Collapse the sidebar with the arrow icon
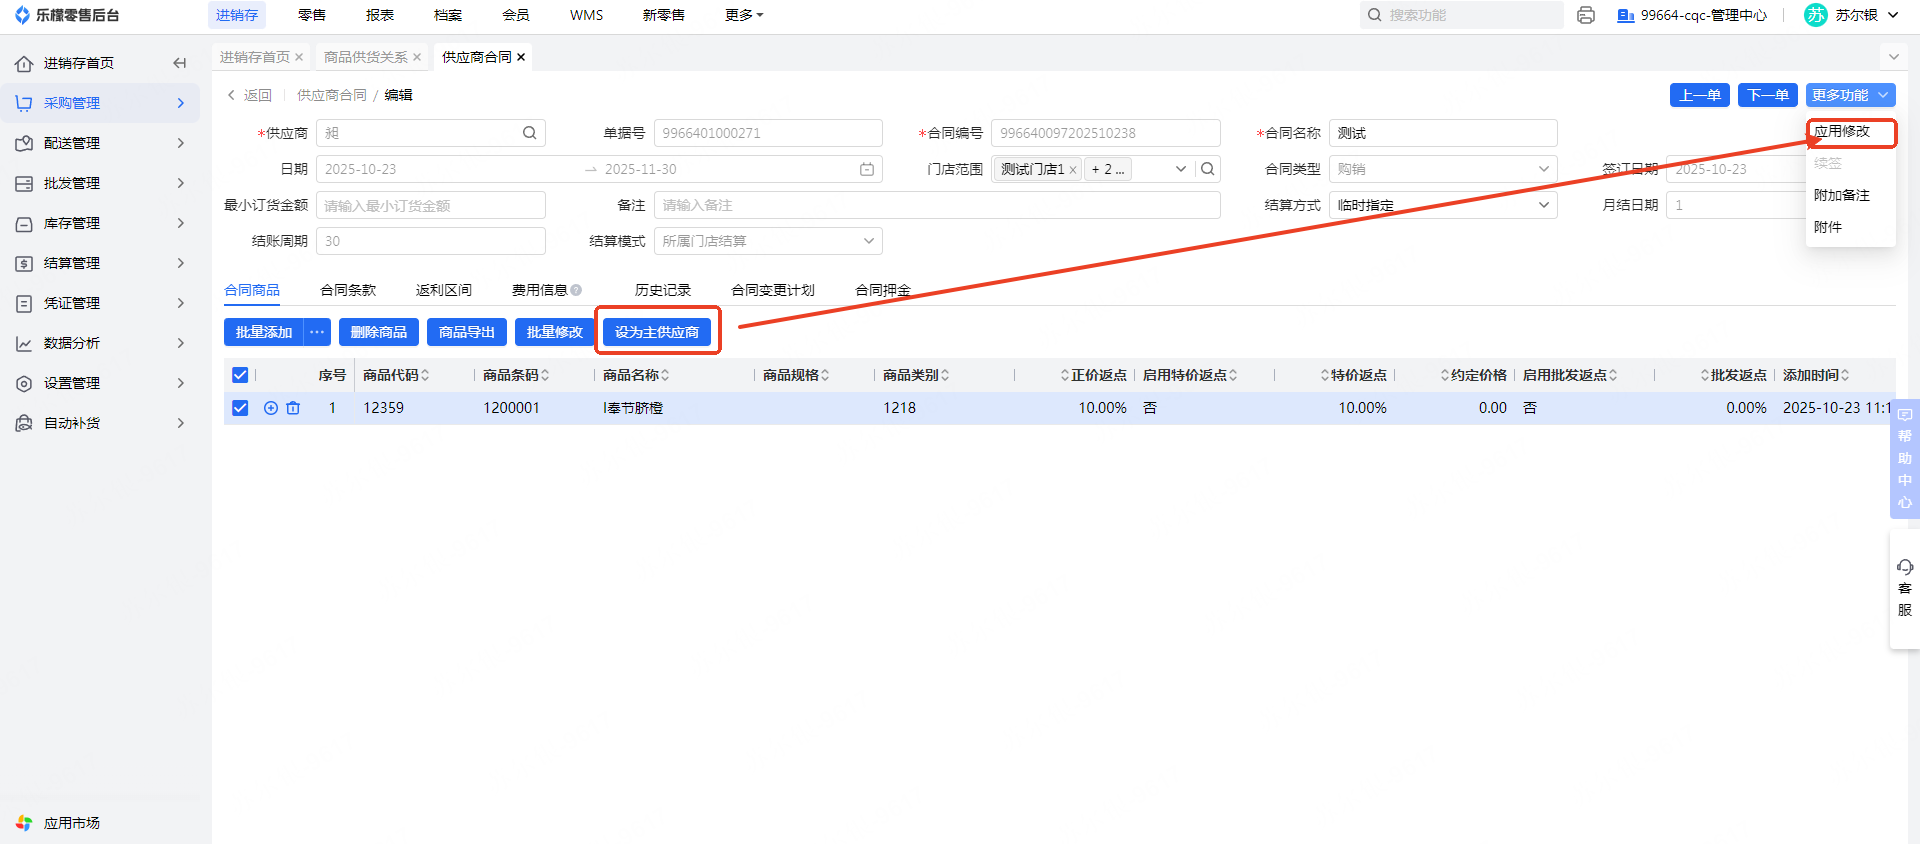The height and width of the screenshot is (844, 1920). pyautogui.click(x=180, y=63)
